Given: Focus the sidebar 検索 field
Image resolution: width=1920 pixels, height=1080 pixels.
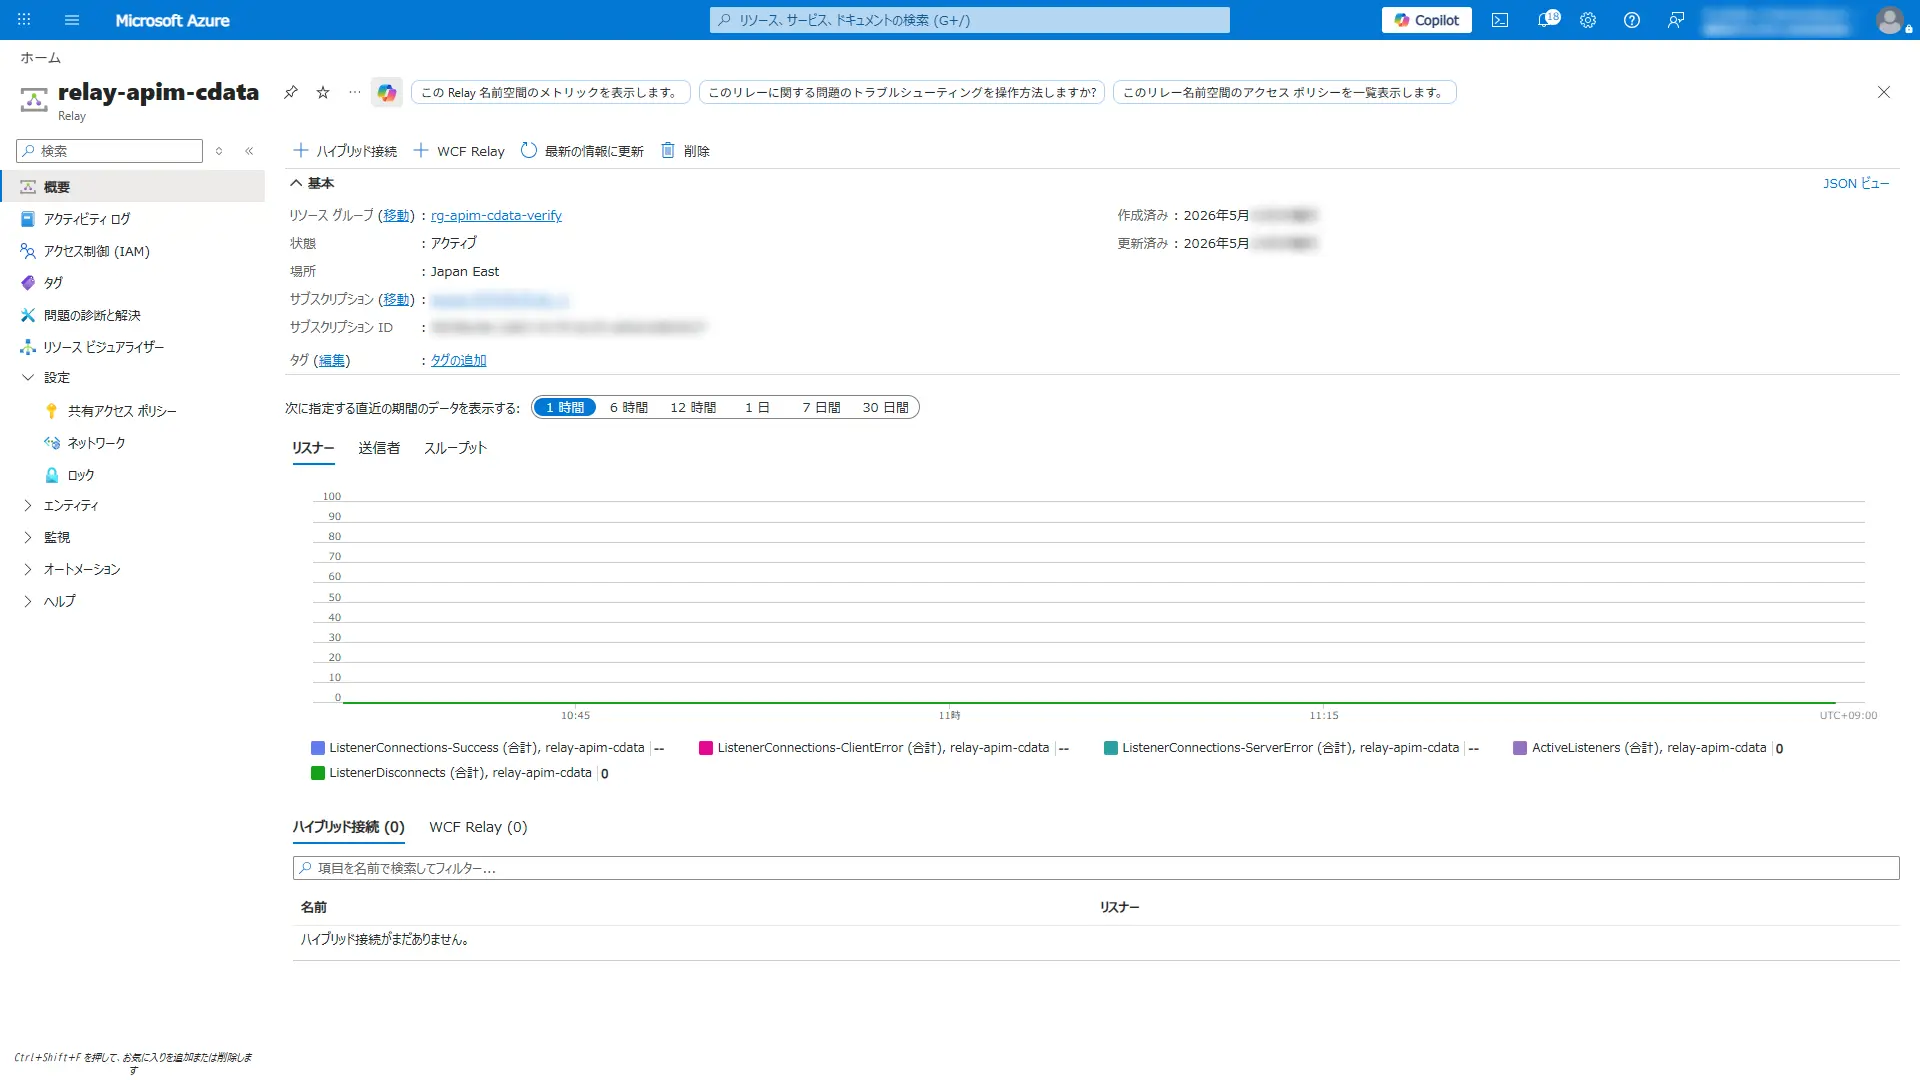Looking at the screenshot, I should [x=110, y=151].
